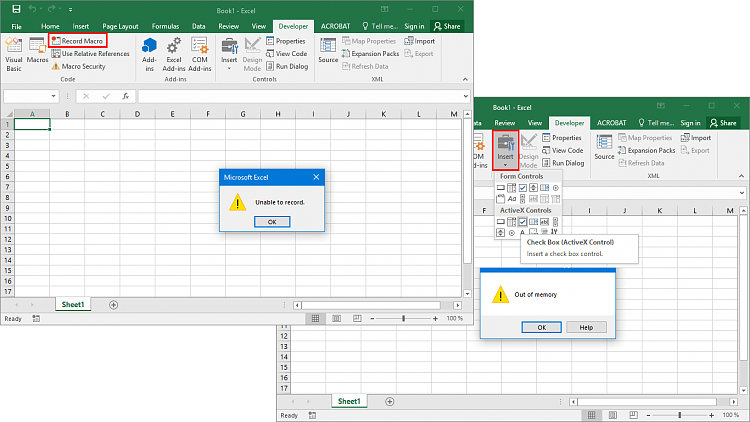Click Expansion Packs in left window
750x422 pixels.
click(x=371, y=54)
